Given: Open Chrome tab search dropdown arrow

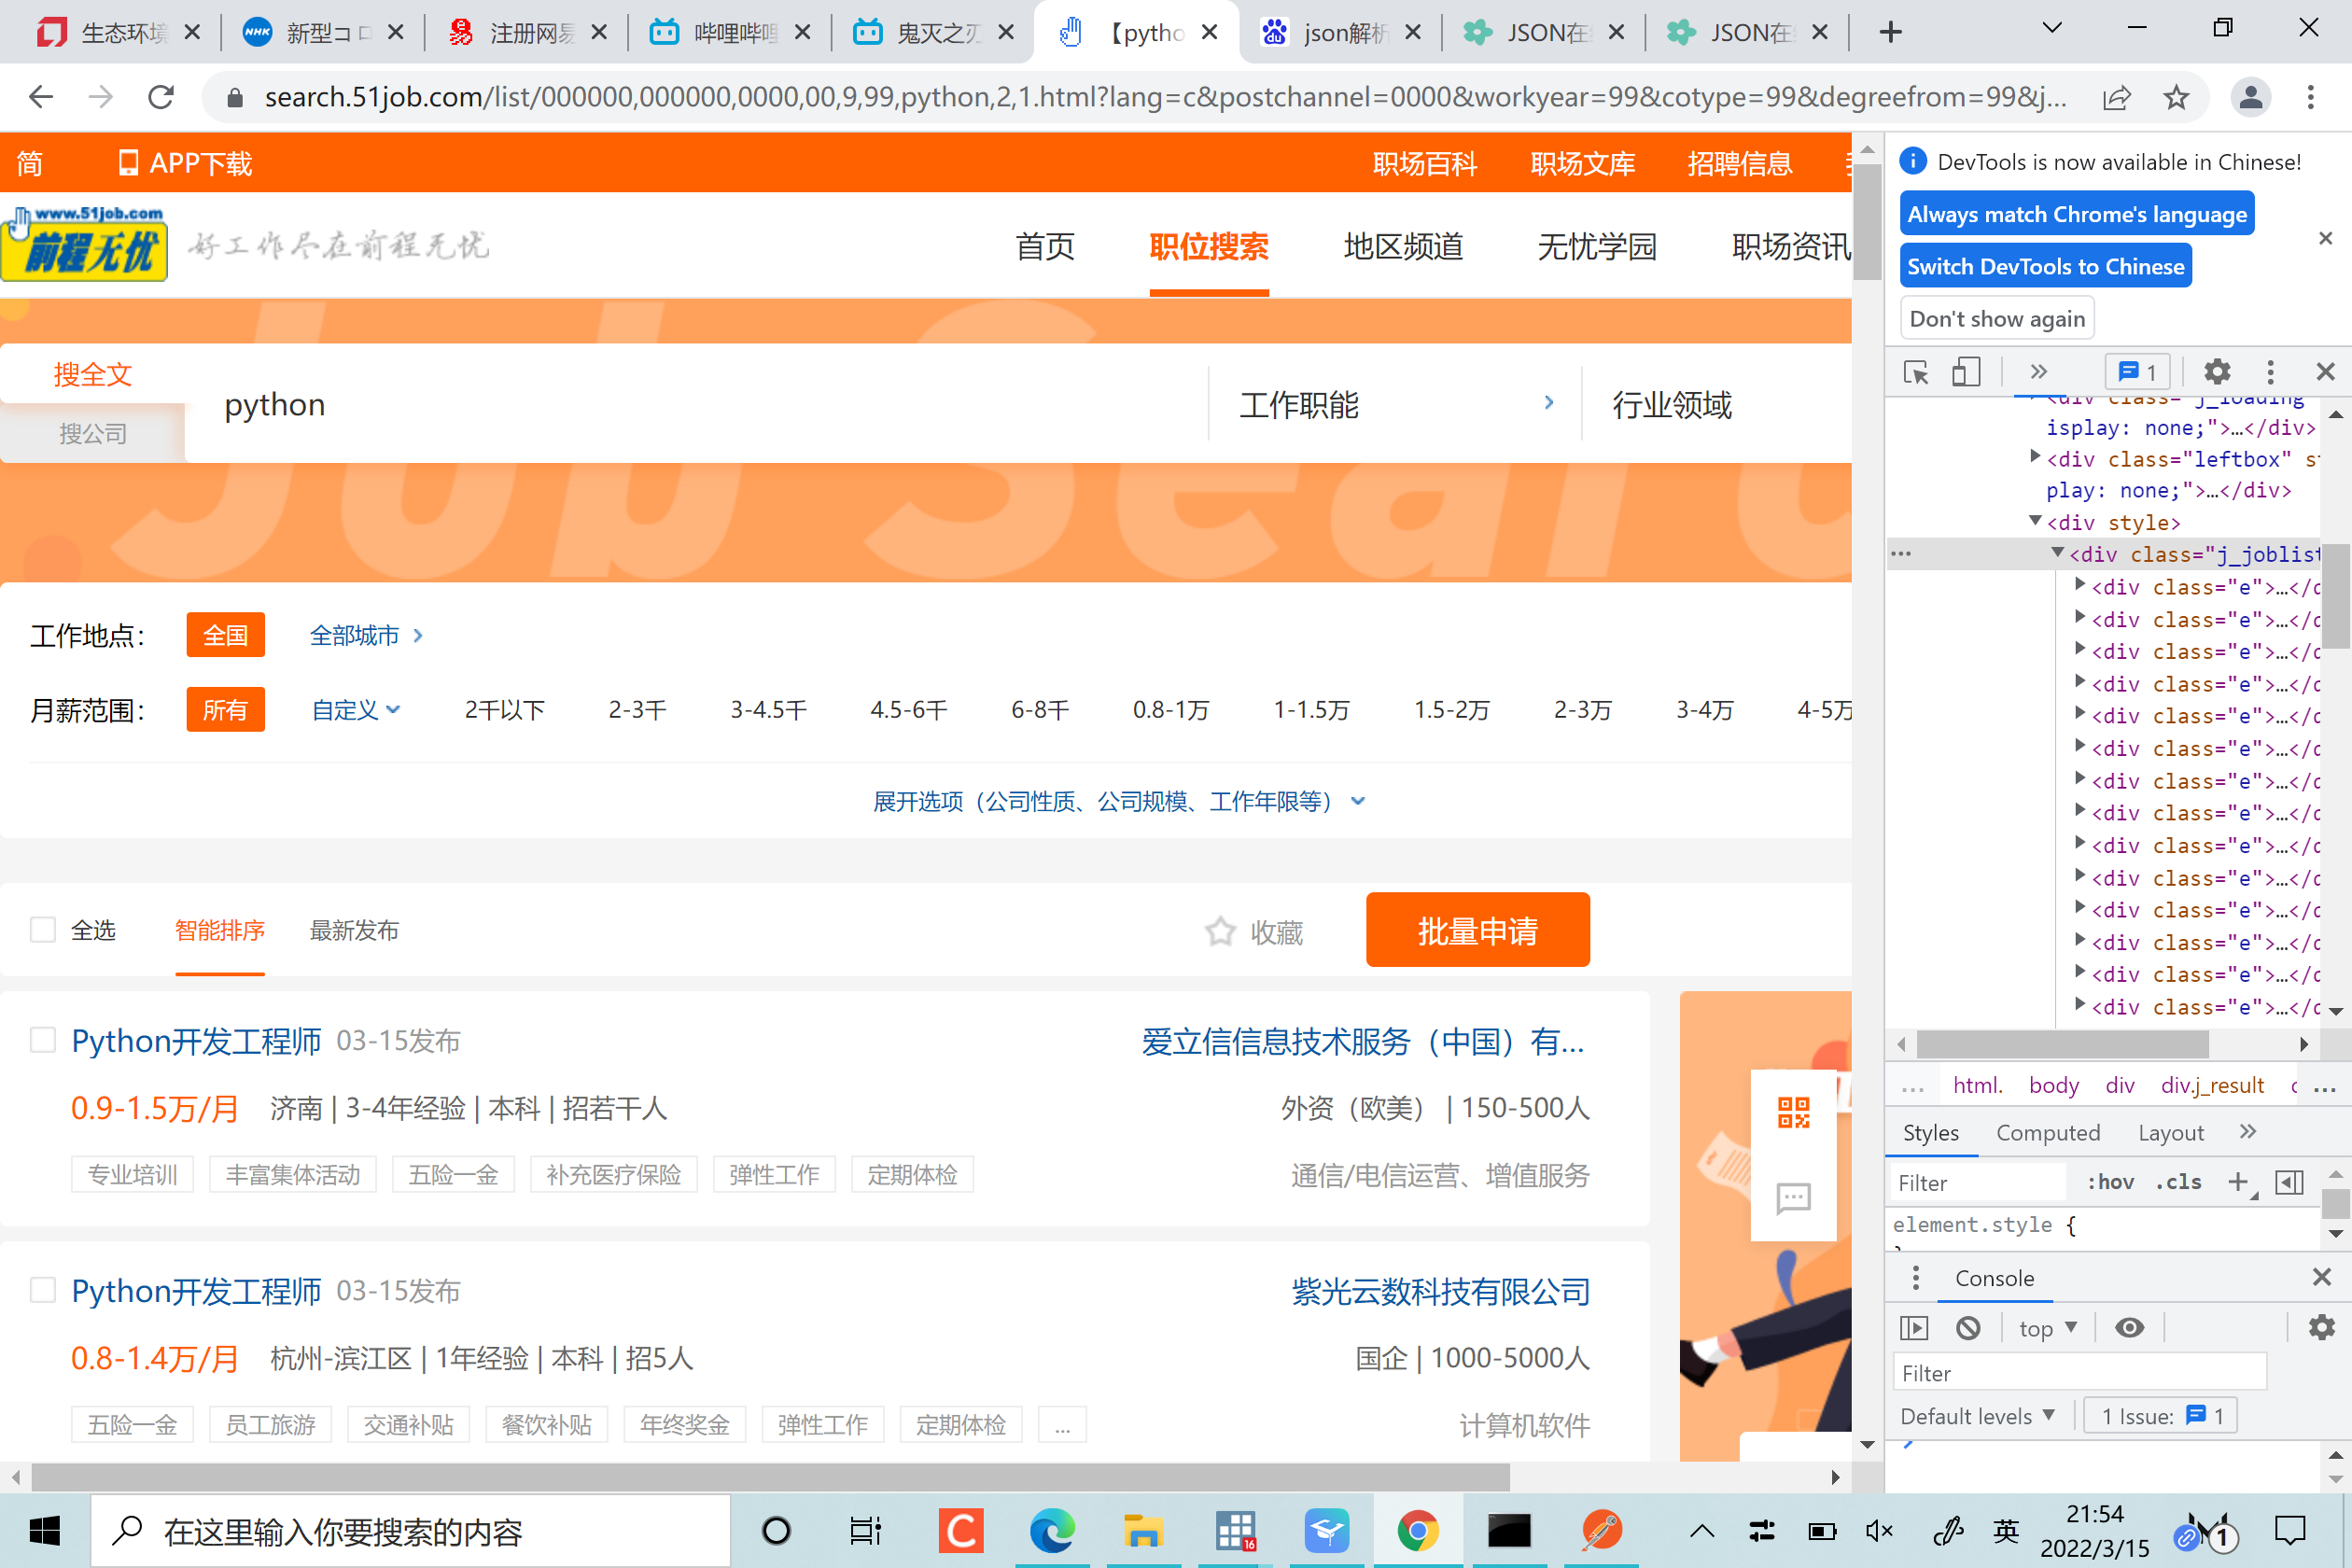Looking at the screenshot, I should click(x=2051, y=28).
